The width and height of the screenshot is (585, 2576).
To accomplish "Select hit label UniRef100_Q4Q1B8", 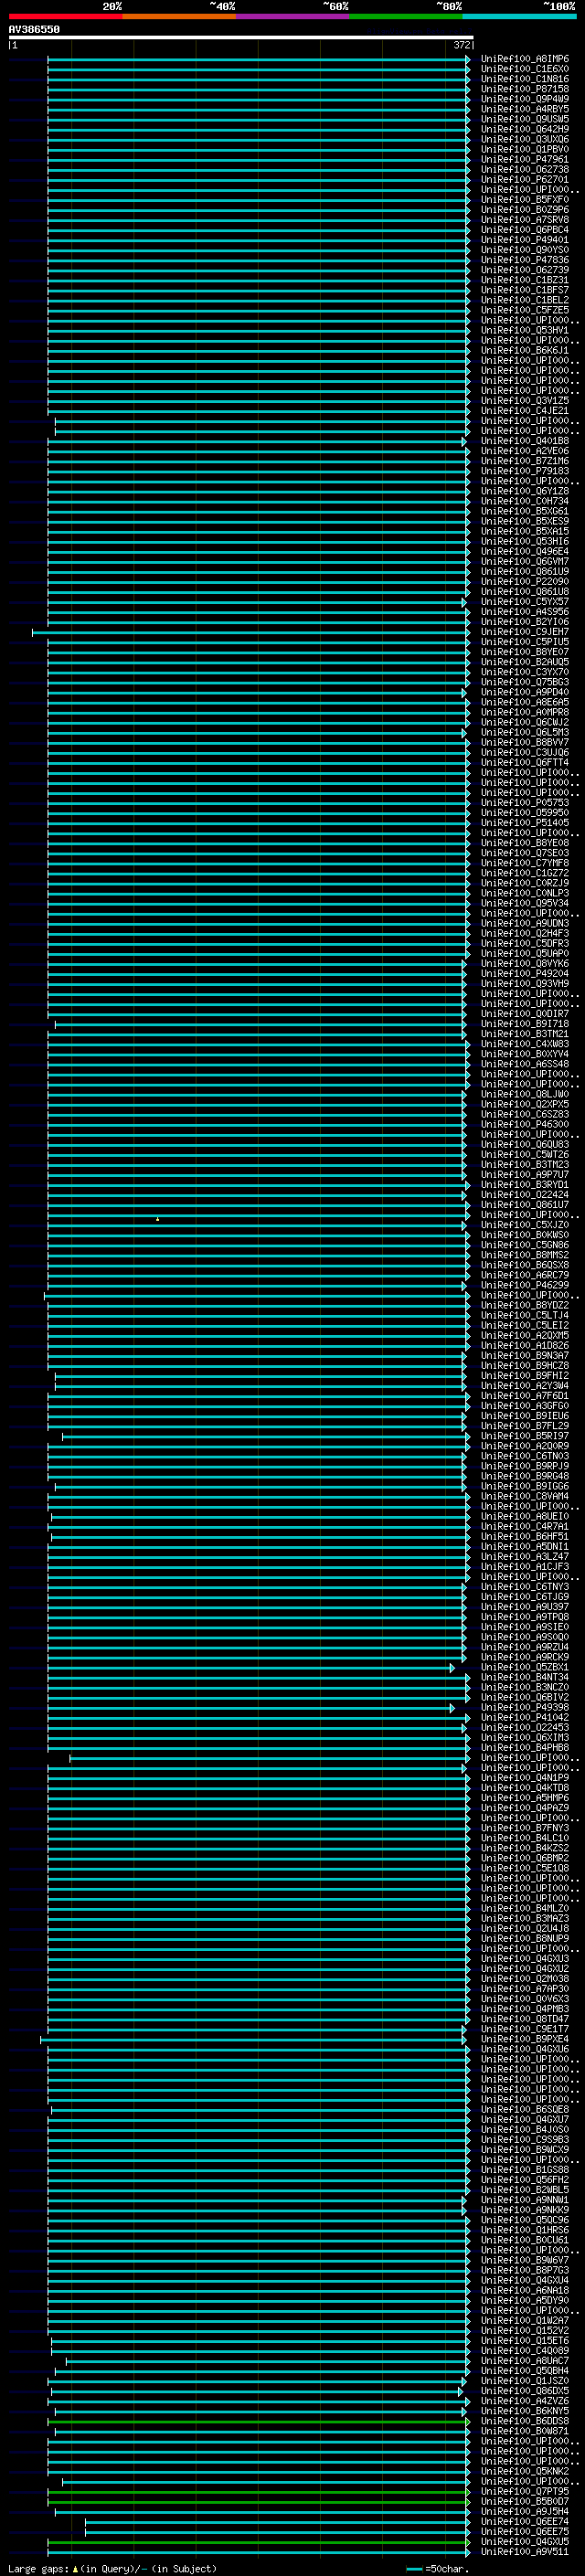I will point(524,441).
